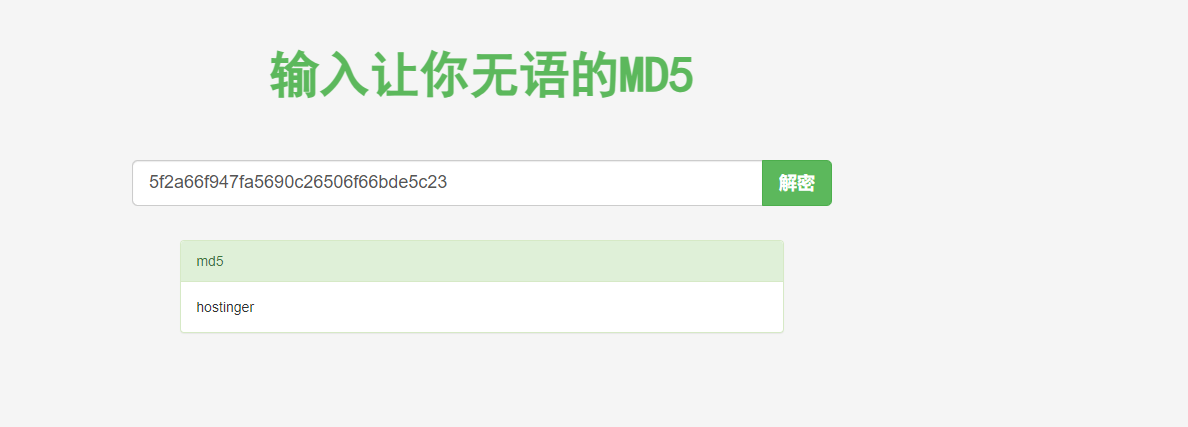
Task: Click the MD5 letters in the green title
Action: point(656,75)
